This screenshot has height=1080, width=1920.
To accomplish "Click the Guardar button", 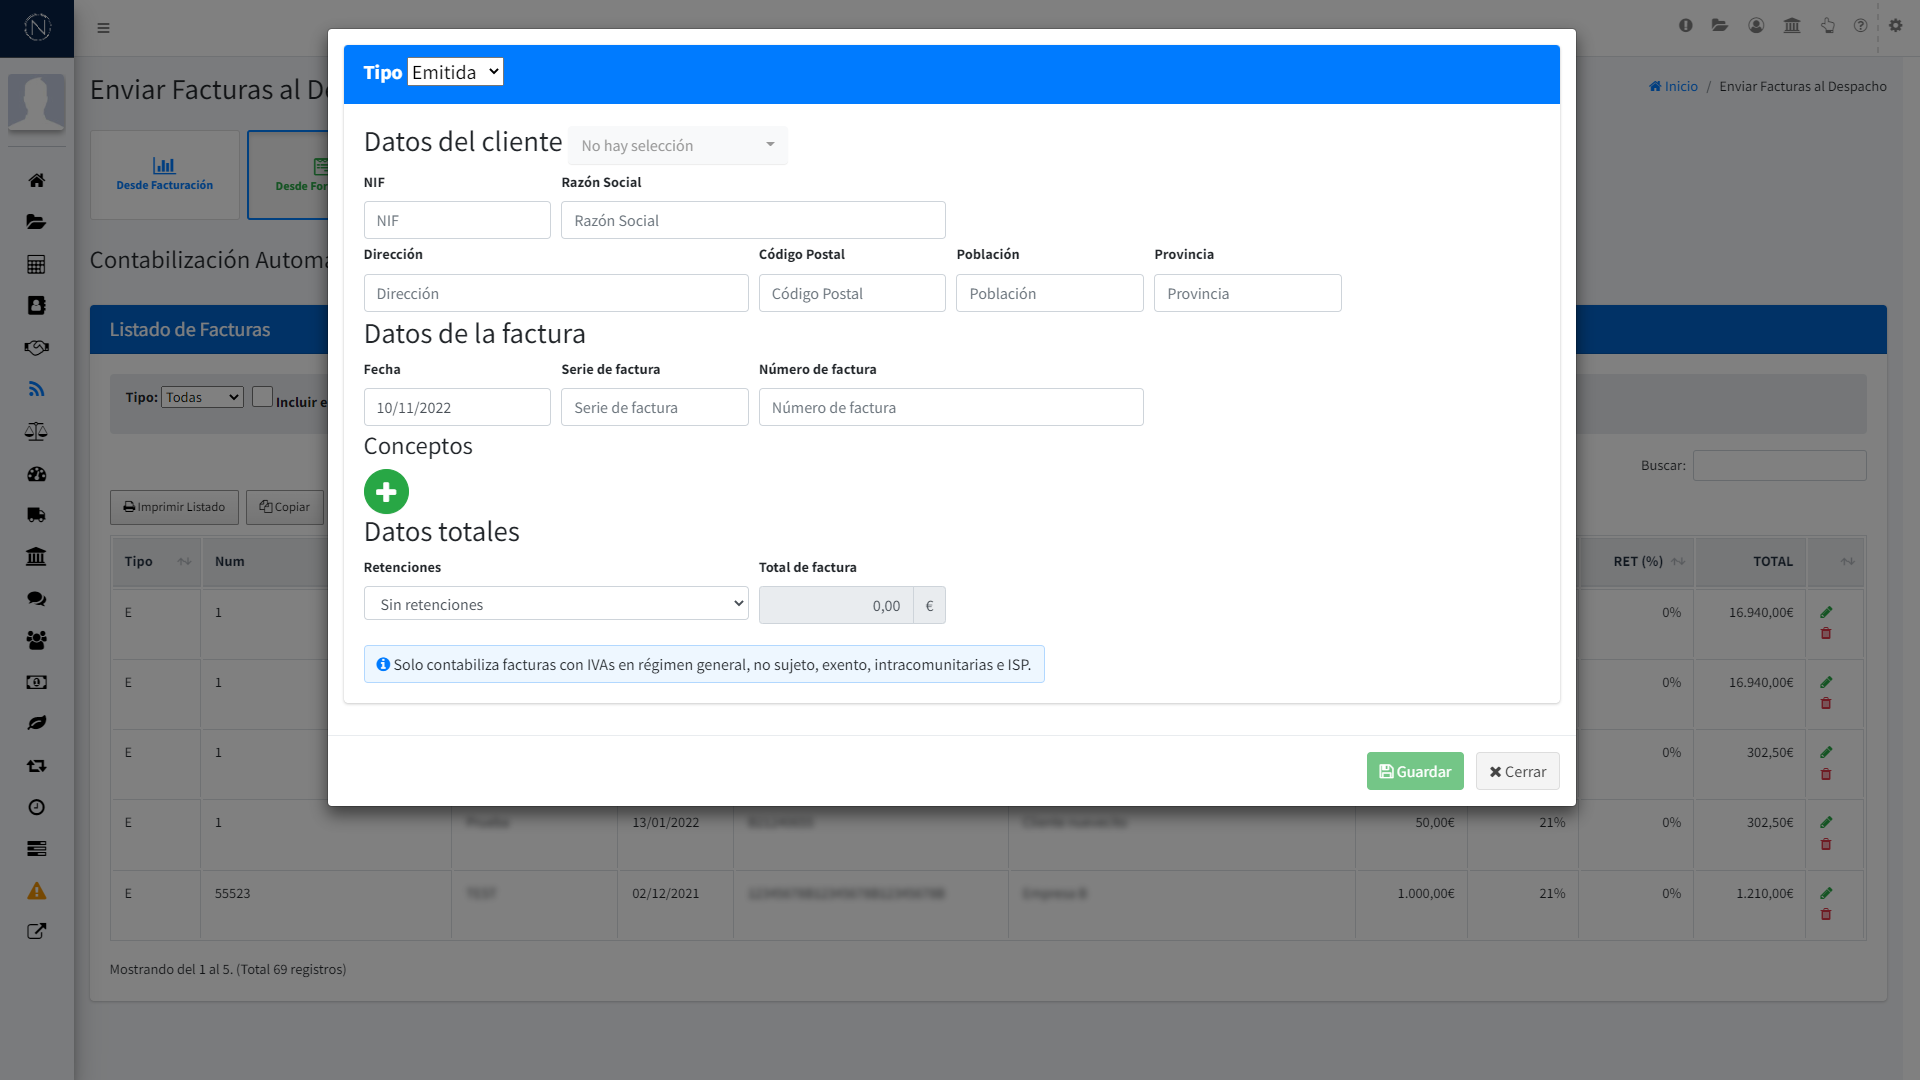I will 1415,771.
